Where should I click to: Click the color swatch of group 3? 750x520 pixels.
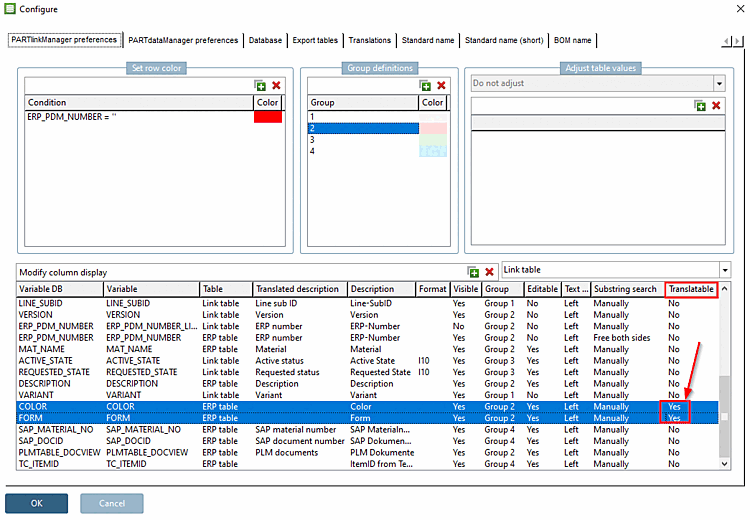pos(433,140)
